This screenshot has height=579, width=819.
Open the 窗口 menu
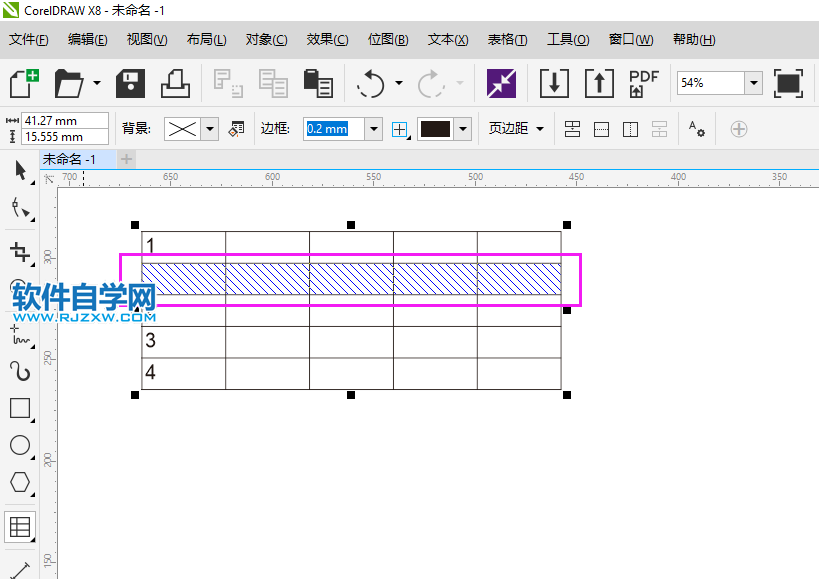[631, 40]
